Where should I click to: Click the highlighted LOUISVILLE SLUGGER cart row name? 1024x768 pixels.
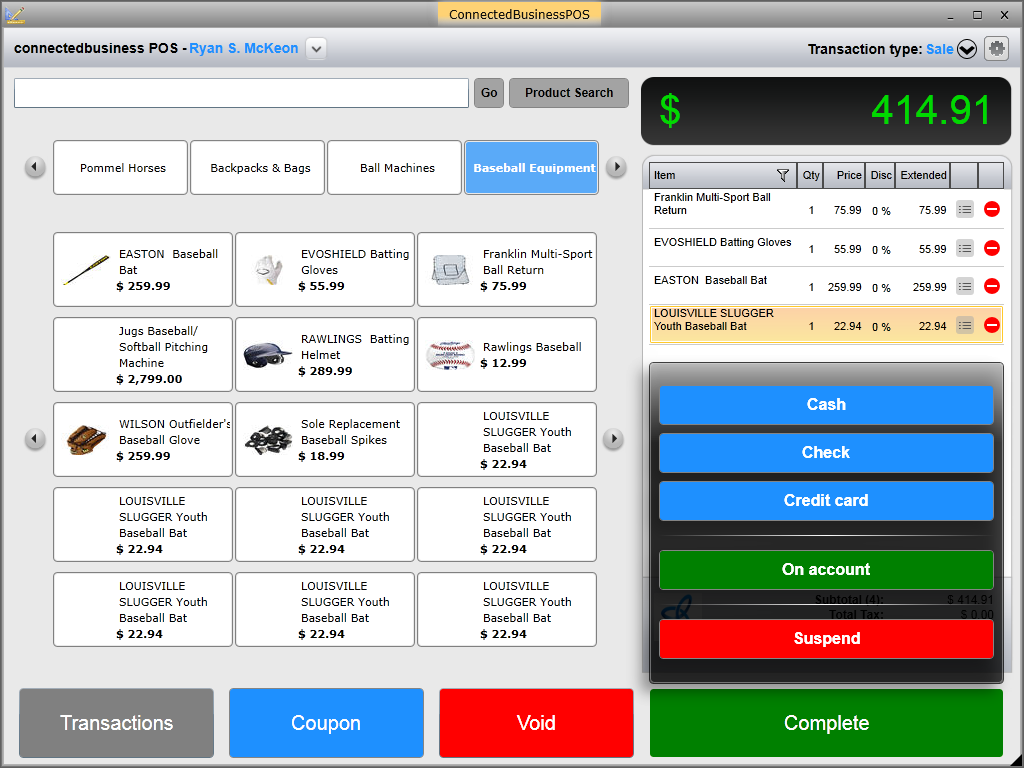(x=714, y=320)
